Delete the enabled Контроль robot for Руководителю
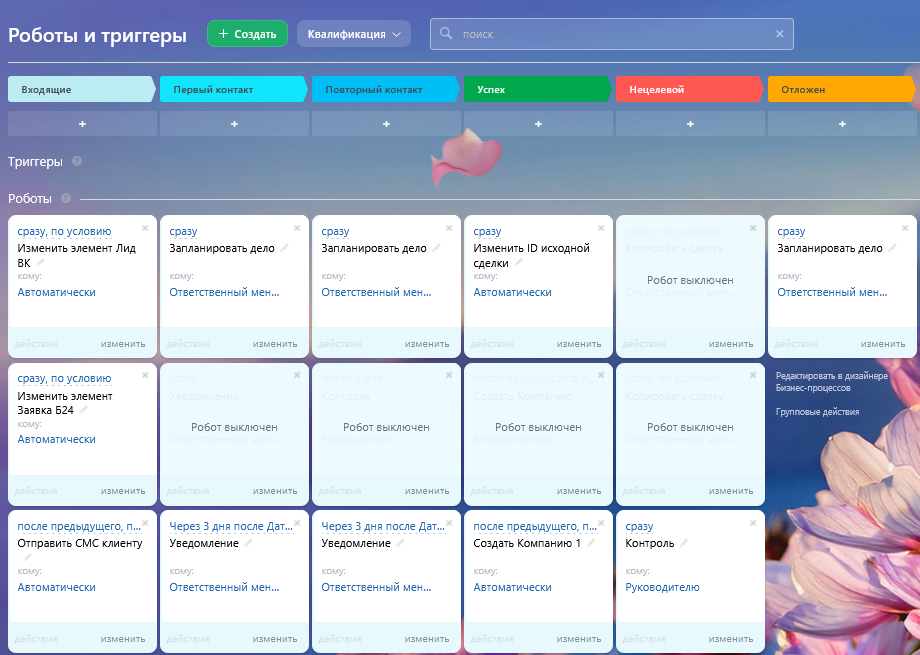The height and width of the screenshot is (655, 920). pyautogui.click(x=753, y=523)
